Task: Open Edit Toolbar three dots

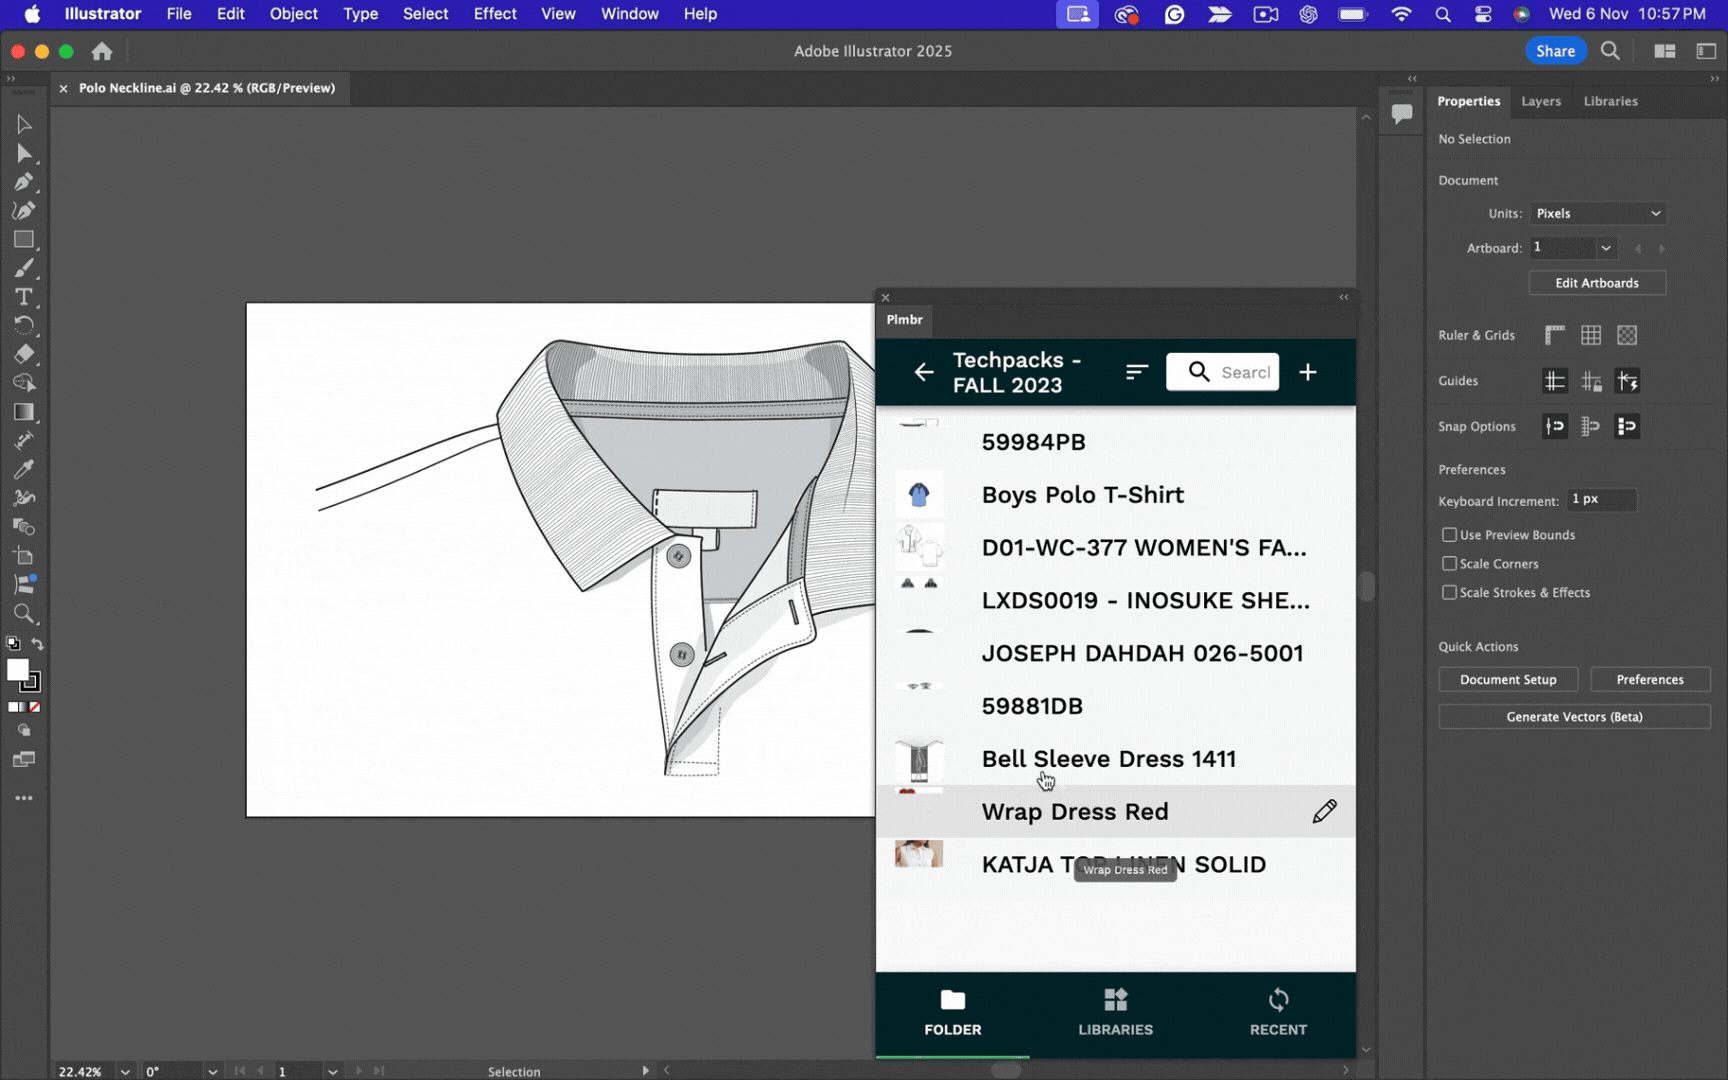Action: coord(24,798)
